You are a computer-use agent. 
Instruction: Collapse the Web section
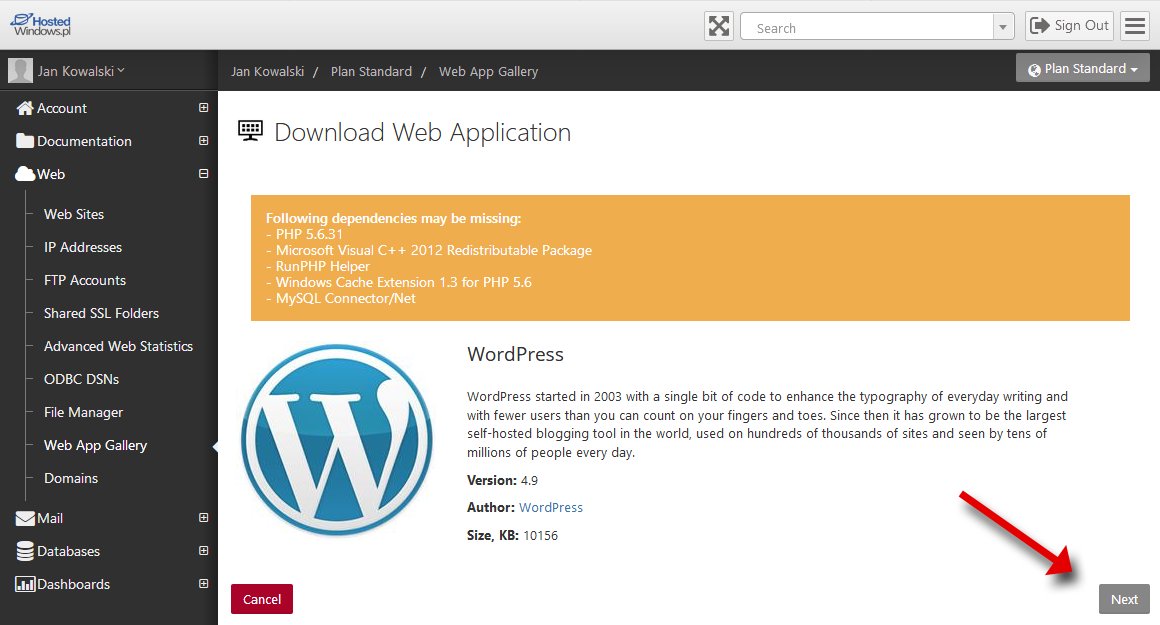203,174
